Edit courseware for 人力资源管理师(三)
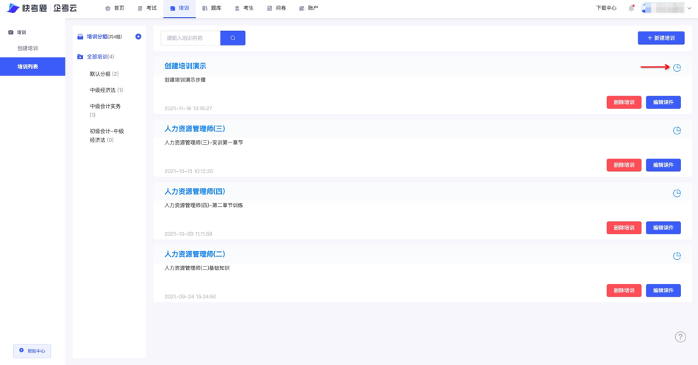This screenshot has height=365, width=698. click(663, 165)
